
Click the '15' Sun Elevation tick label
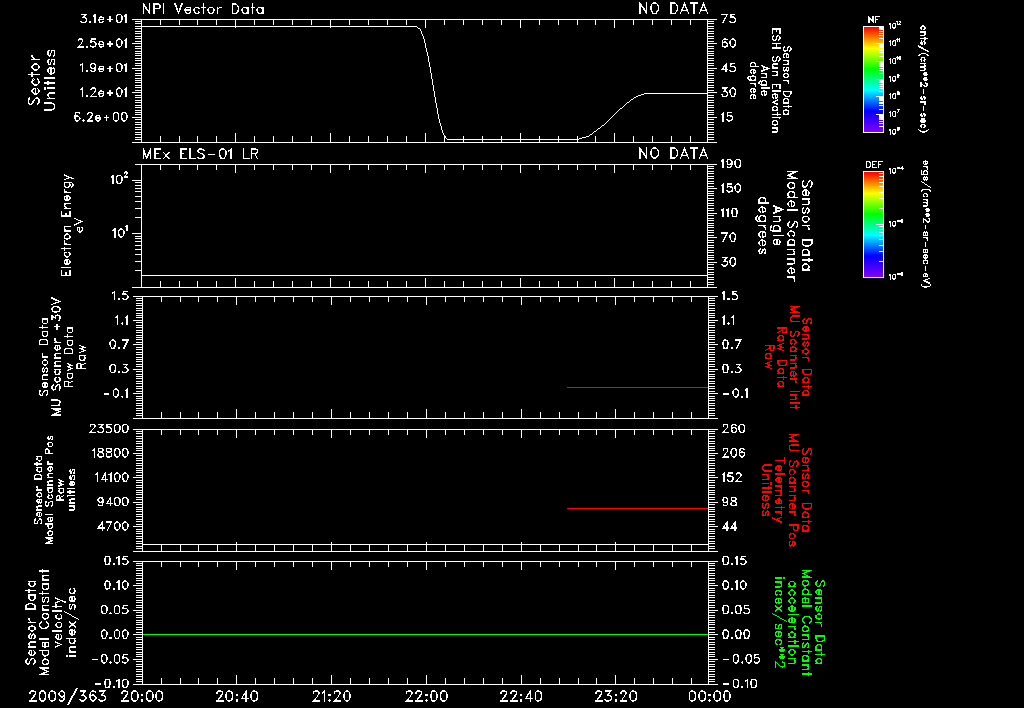click(x=729, y=118)
